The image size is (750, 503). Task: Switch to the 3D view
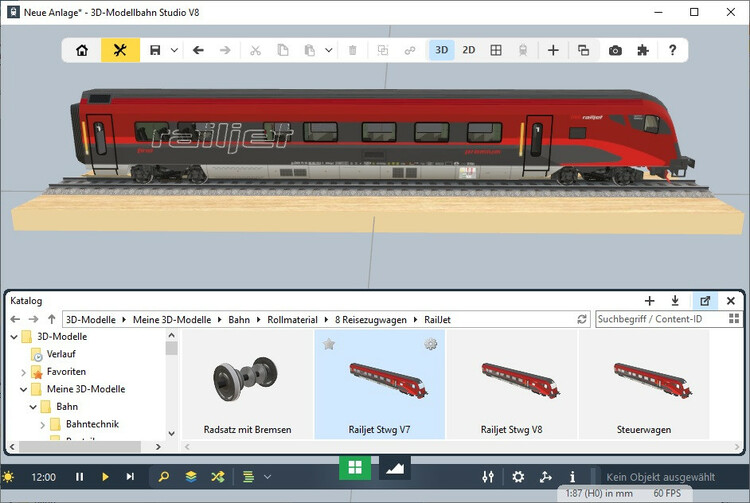pyautogui.click(x=441, y=50)
